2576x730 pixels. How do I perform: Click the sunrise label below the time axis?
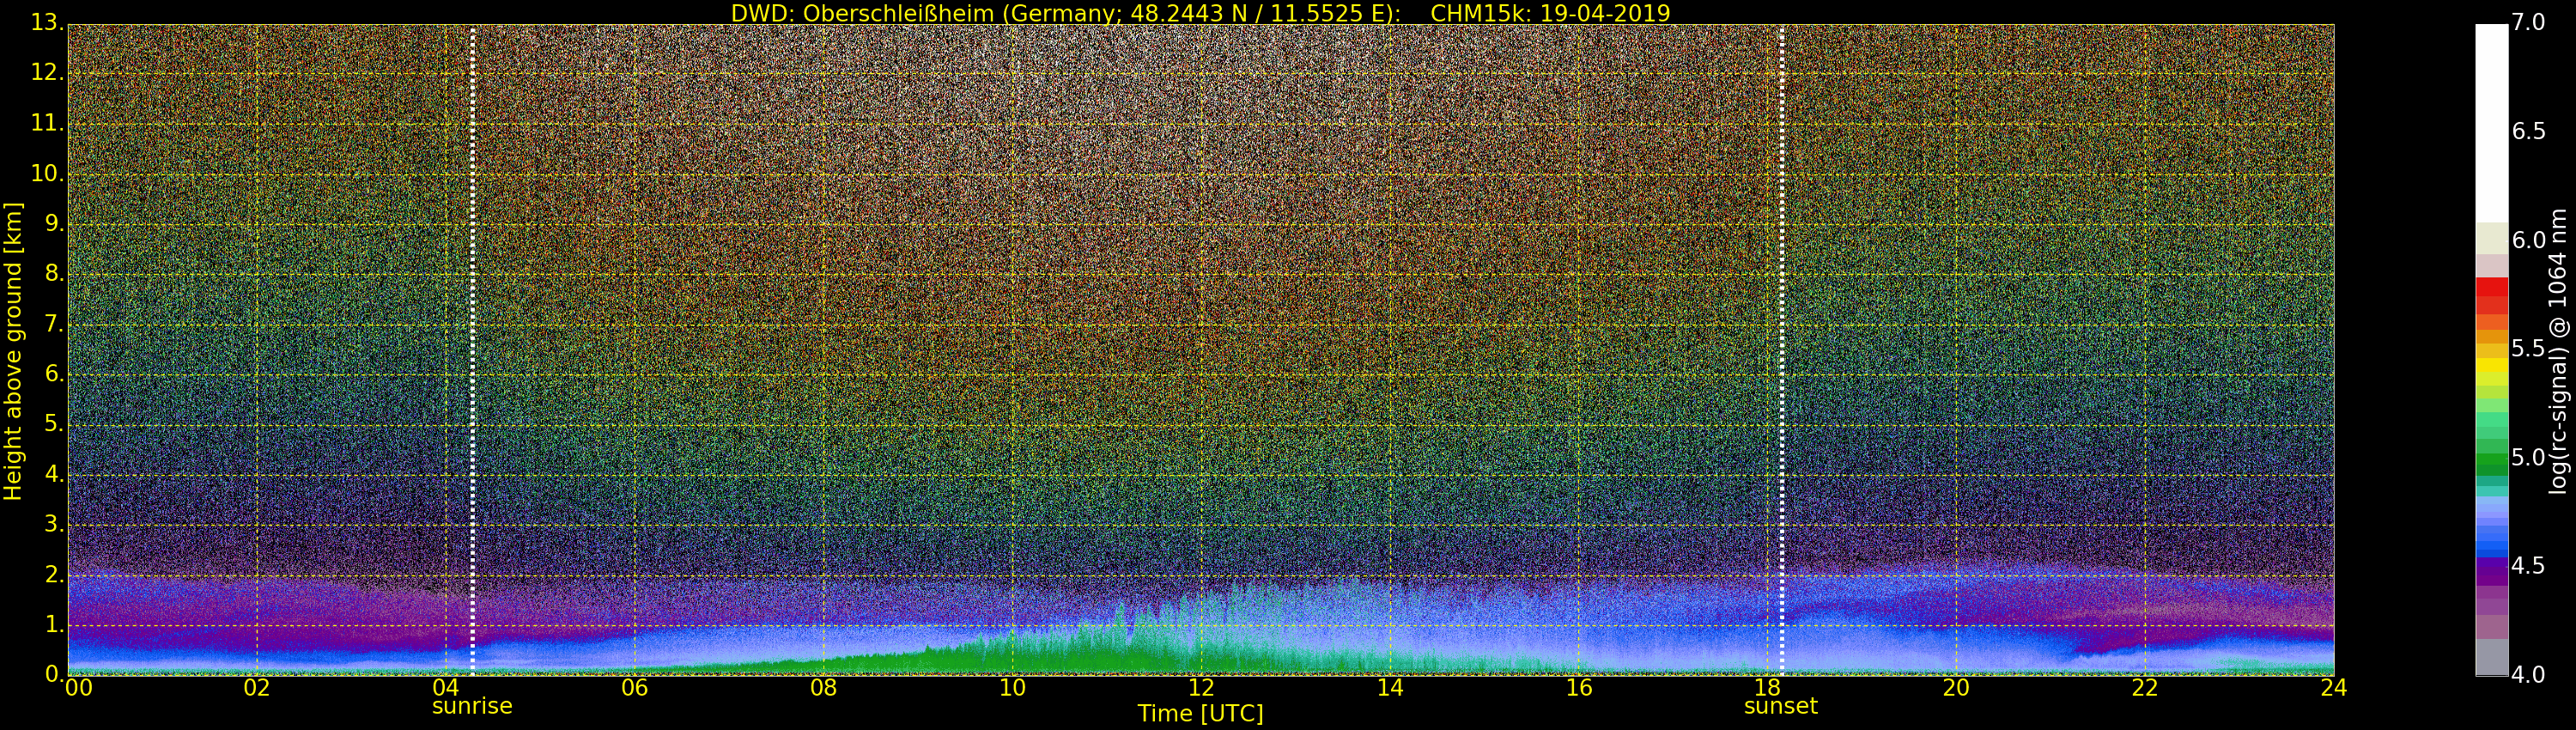coord(471,706)
